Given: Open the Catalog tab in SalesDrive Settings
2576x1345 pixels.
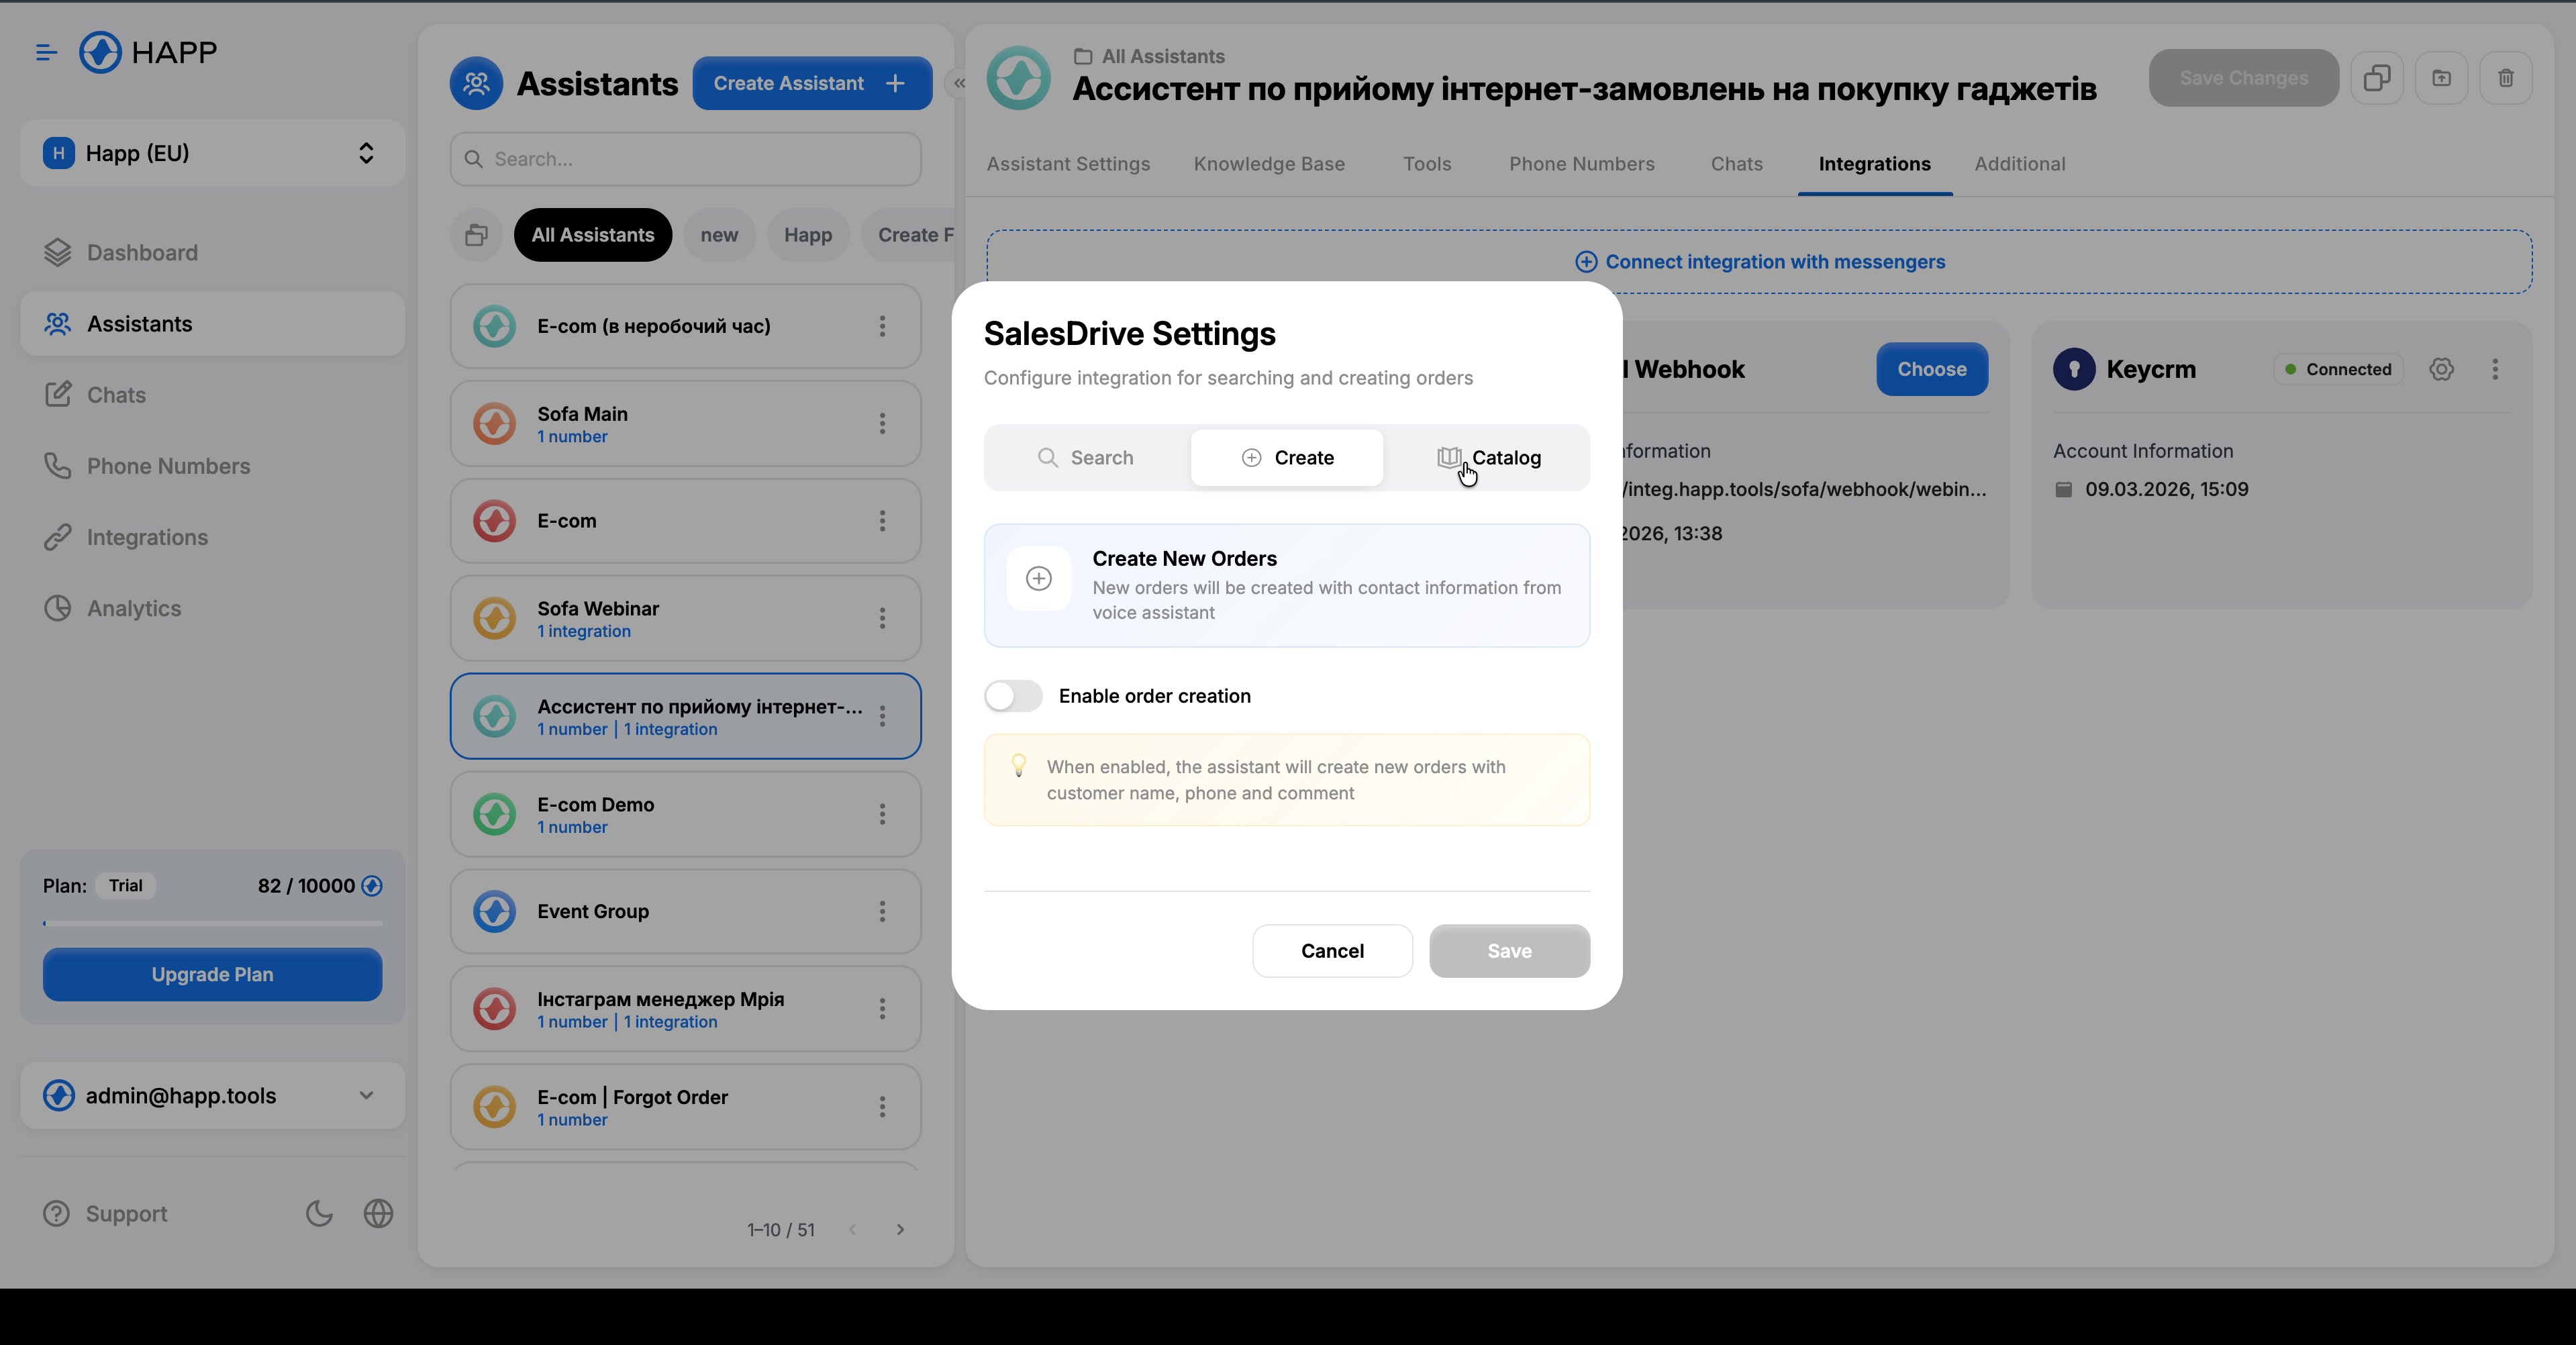Looking at the screenshot, I should pyautogui.click(x=1490, y=457).
